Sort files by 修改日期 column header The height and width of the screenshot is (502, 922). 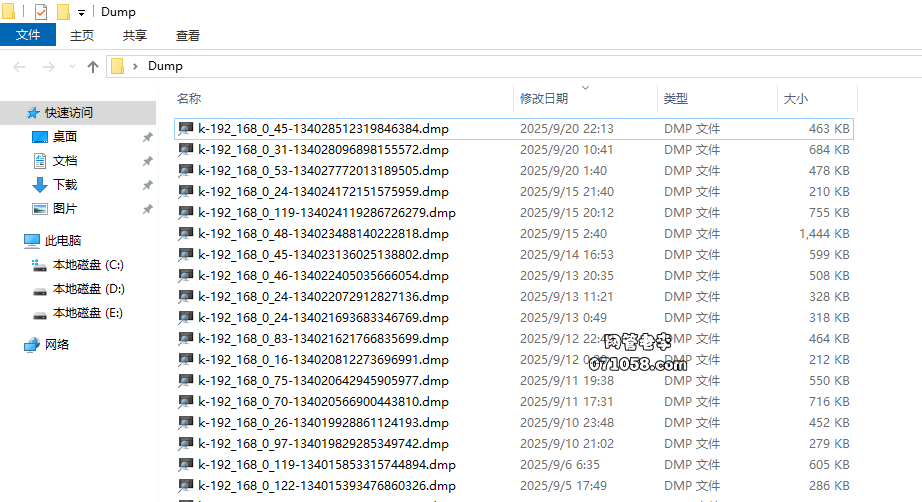[x=544, y=98]
